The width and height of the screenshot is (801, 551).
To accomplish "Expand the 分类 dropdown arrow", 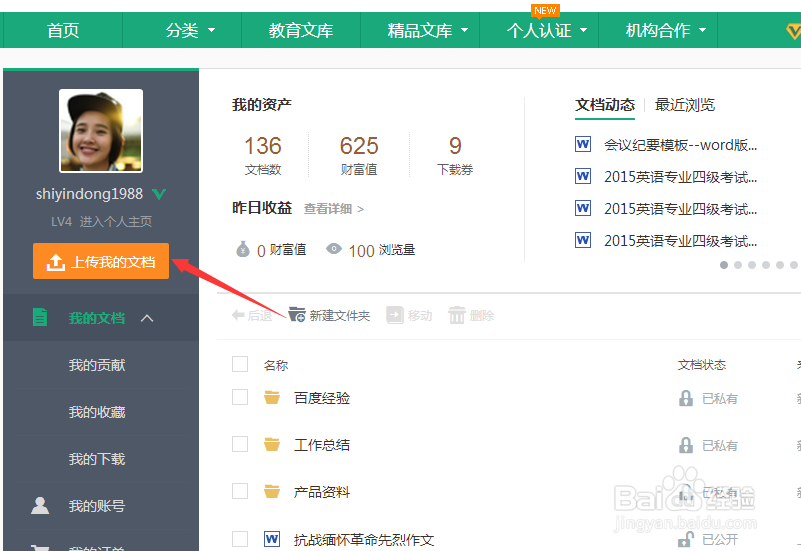I will pyautogui.click(x=211, y=30).
